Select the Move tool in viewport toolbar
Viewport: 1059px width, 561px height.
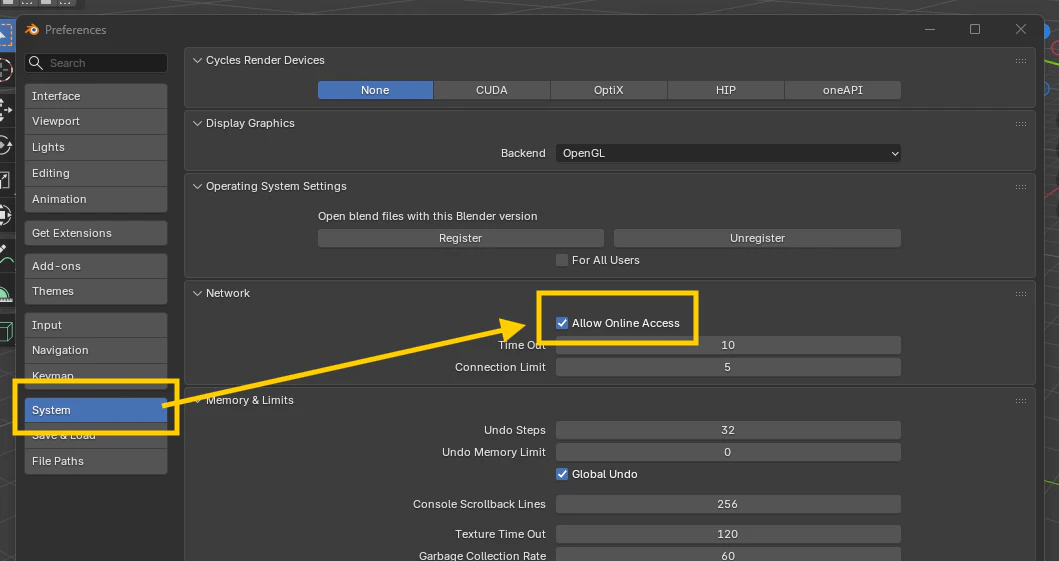point(5,109)
